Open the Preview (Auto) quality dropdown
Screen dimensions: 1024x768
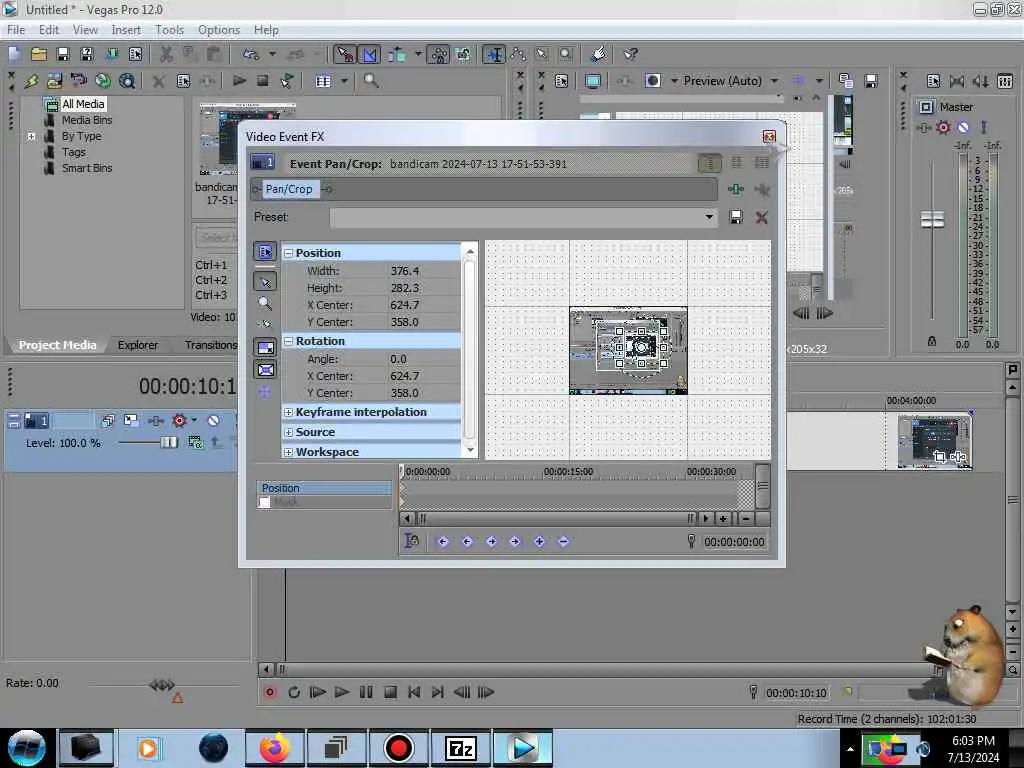click(774, 81)
